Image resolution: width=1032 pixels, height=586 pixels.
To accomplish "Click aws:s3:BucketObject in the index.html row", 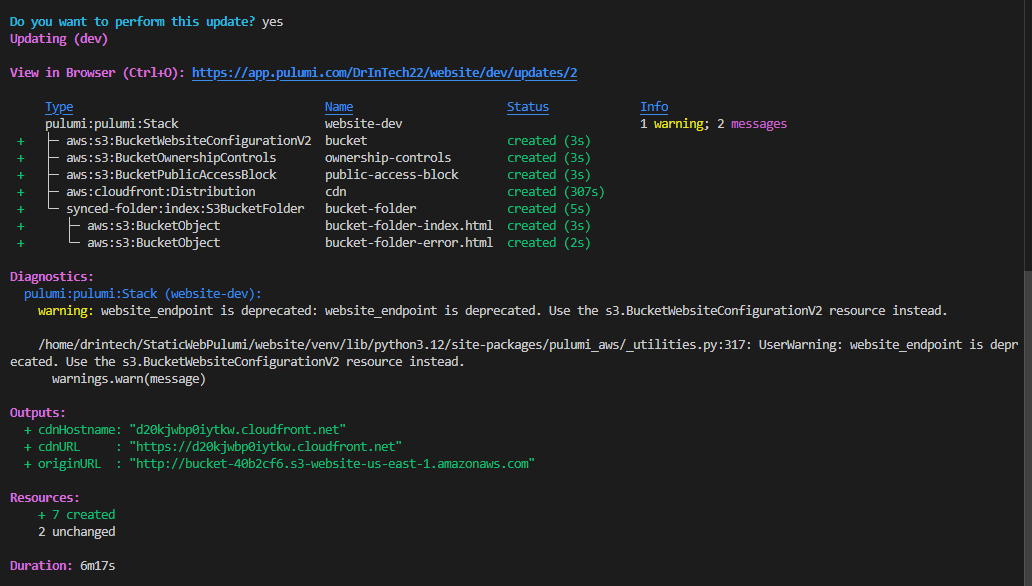I will (153, 226).
